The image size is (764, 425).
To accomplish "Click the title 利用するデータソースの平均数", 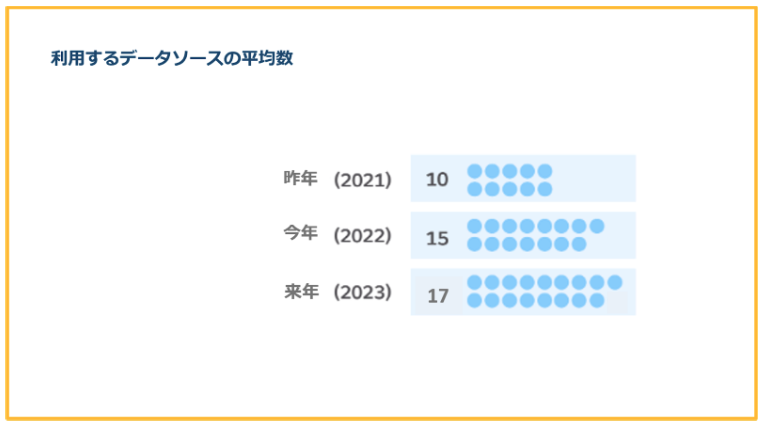I will coord(171,59).
